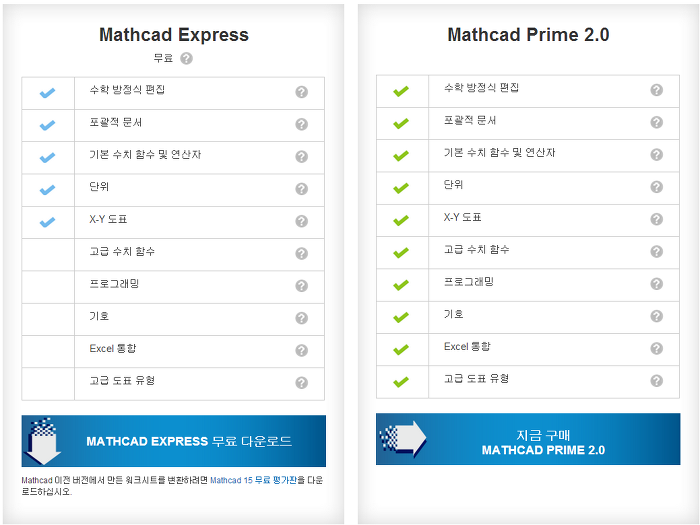
Task: Click help icon for 수학 방정식 편집 in Express
Action: [301, 92]
